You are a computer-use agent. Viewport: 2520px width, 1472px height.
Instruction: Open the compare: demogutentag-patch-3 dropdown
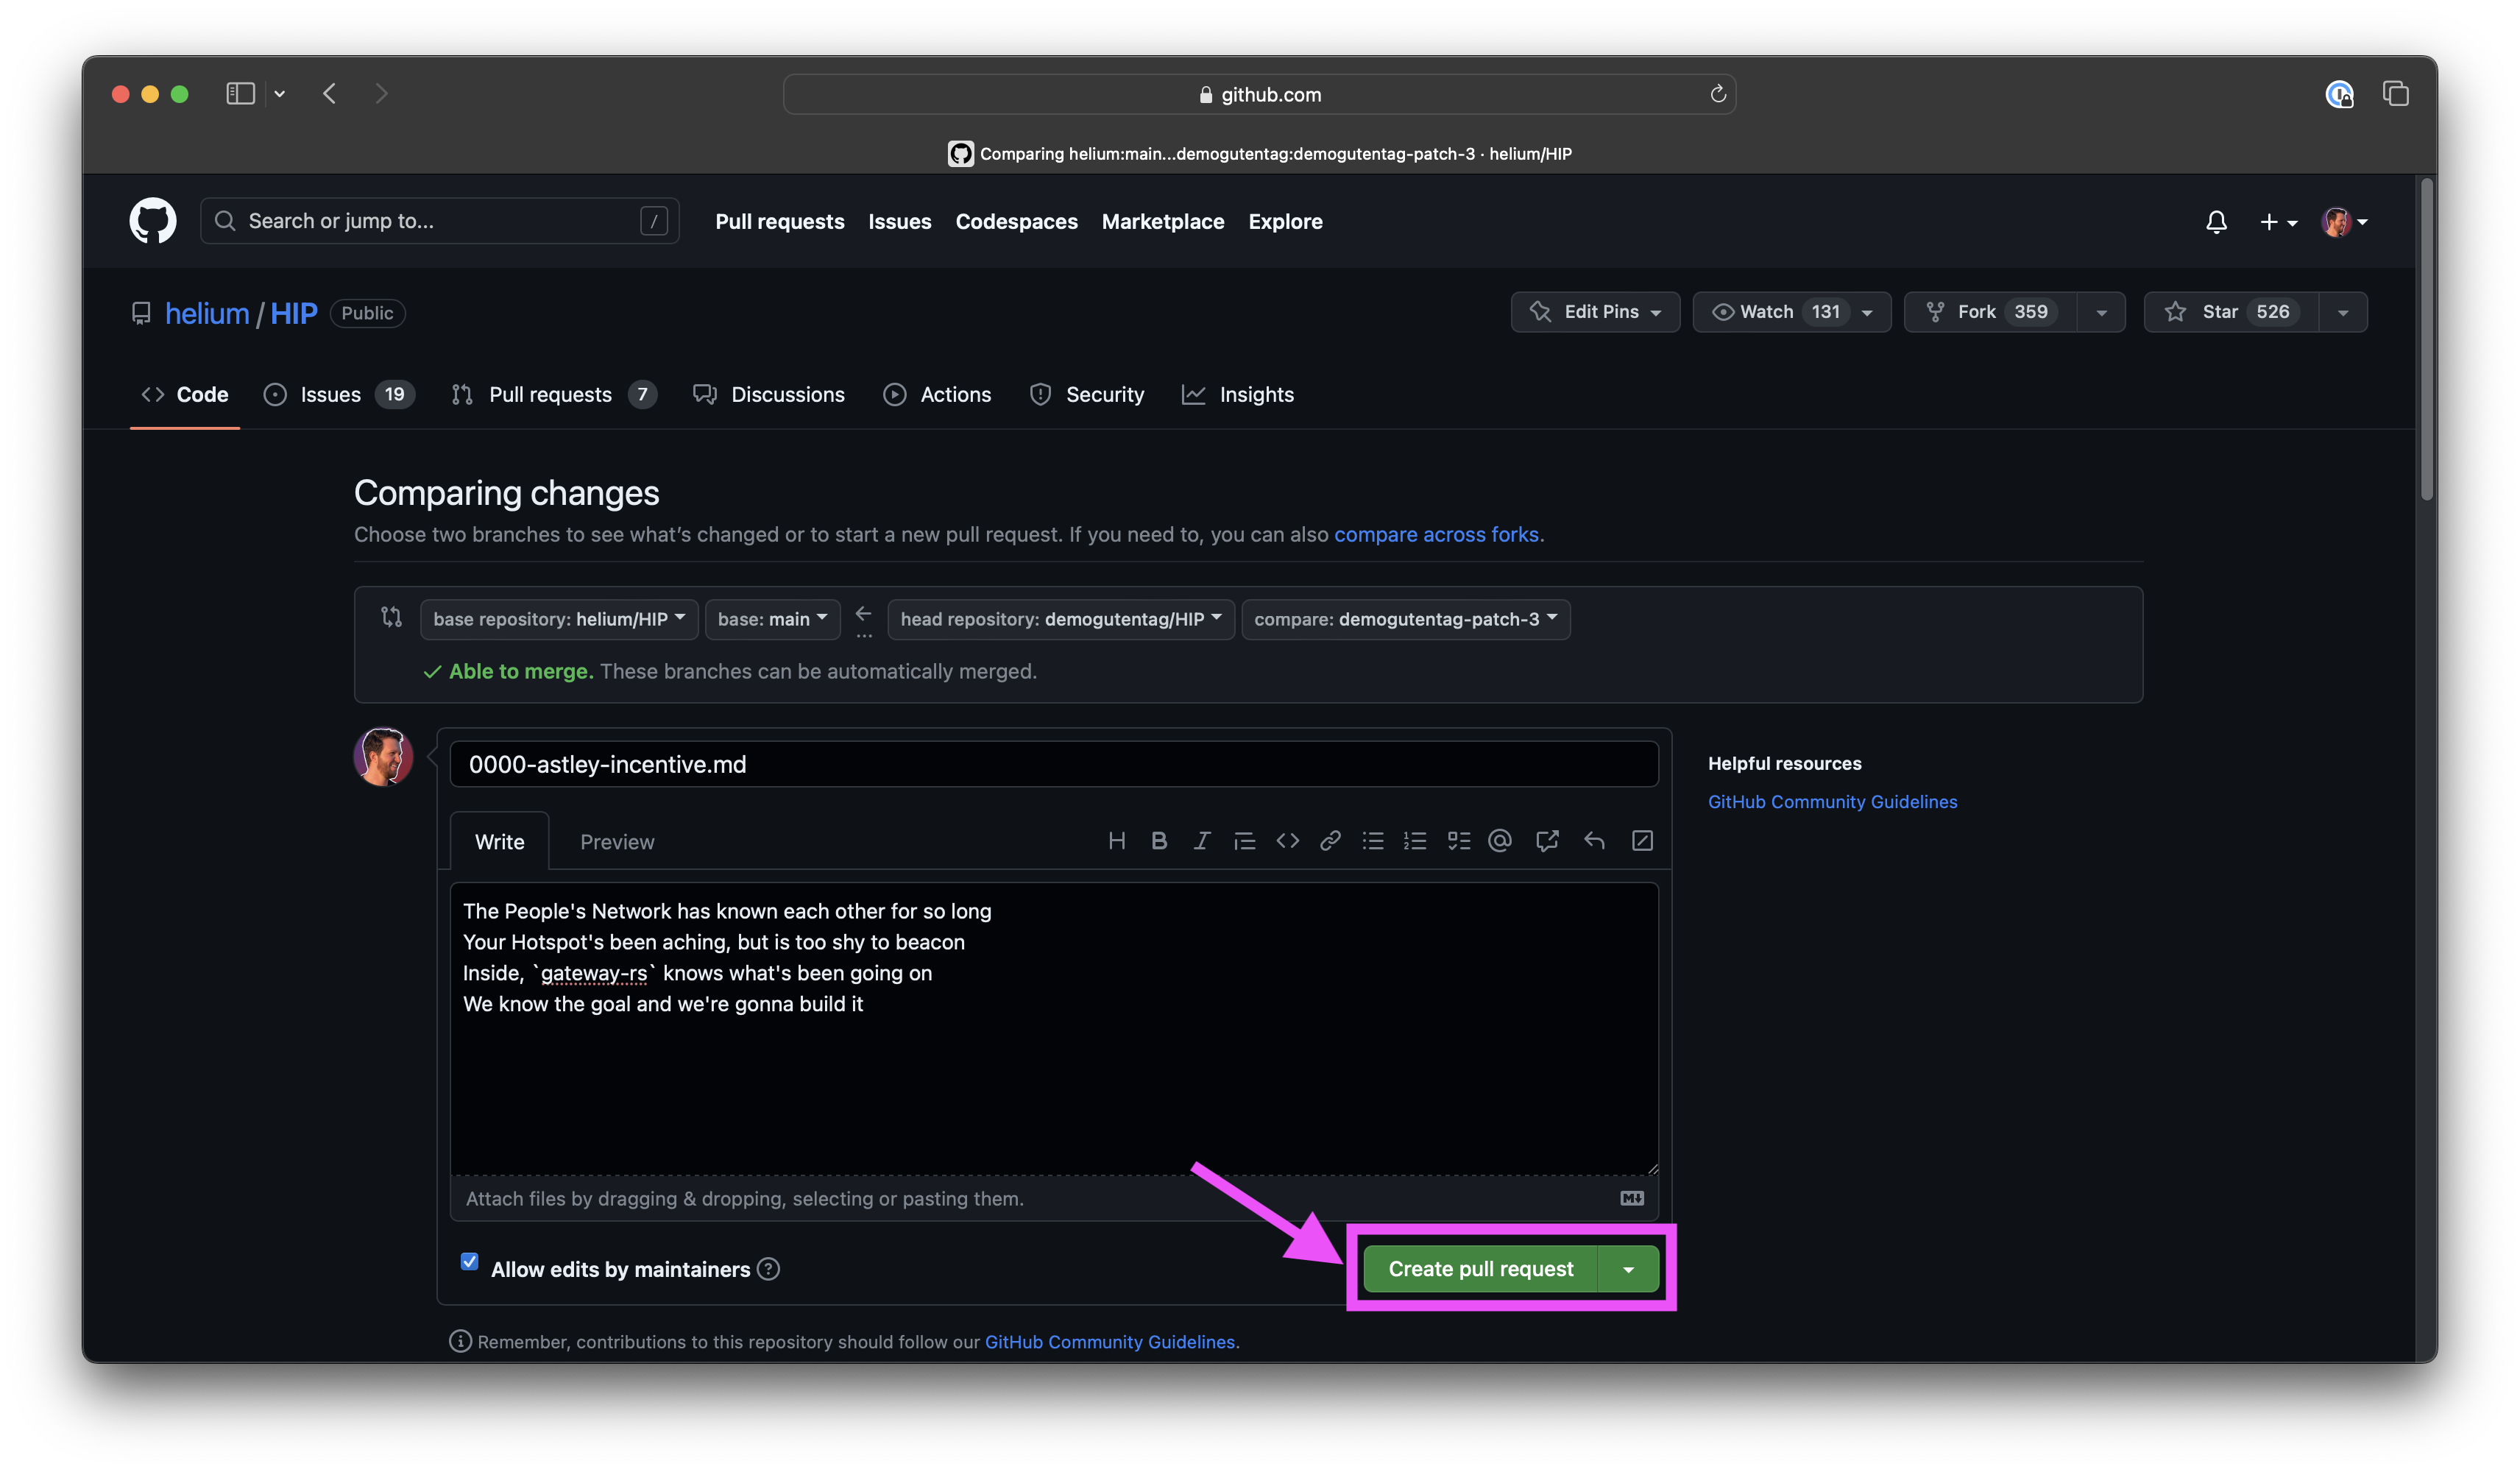(1405, 619)
